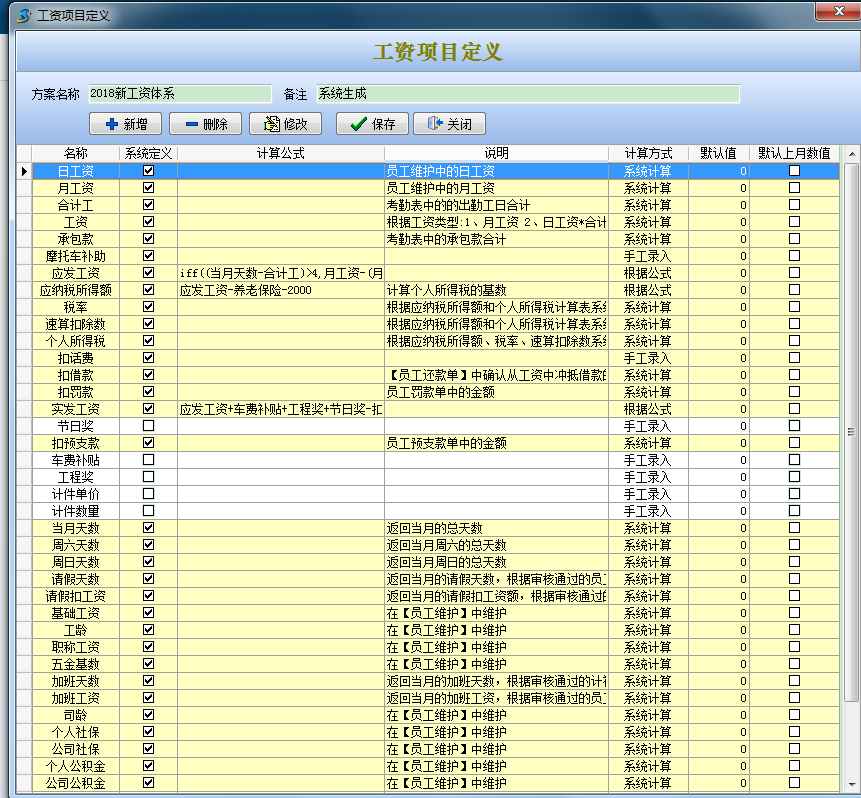Click the 删除 (Delete) minus button
Screen dimensions: 861x798
pos(204,124)
